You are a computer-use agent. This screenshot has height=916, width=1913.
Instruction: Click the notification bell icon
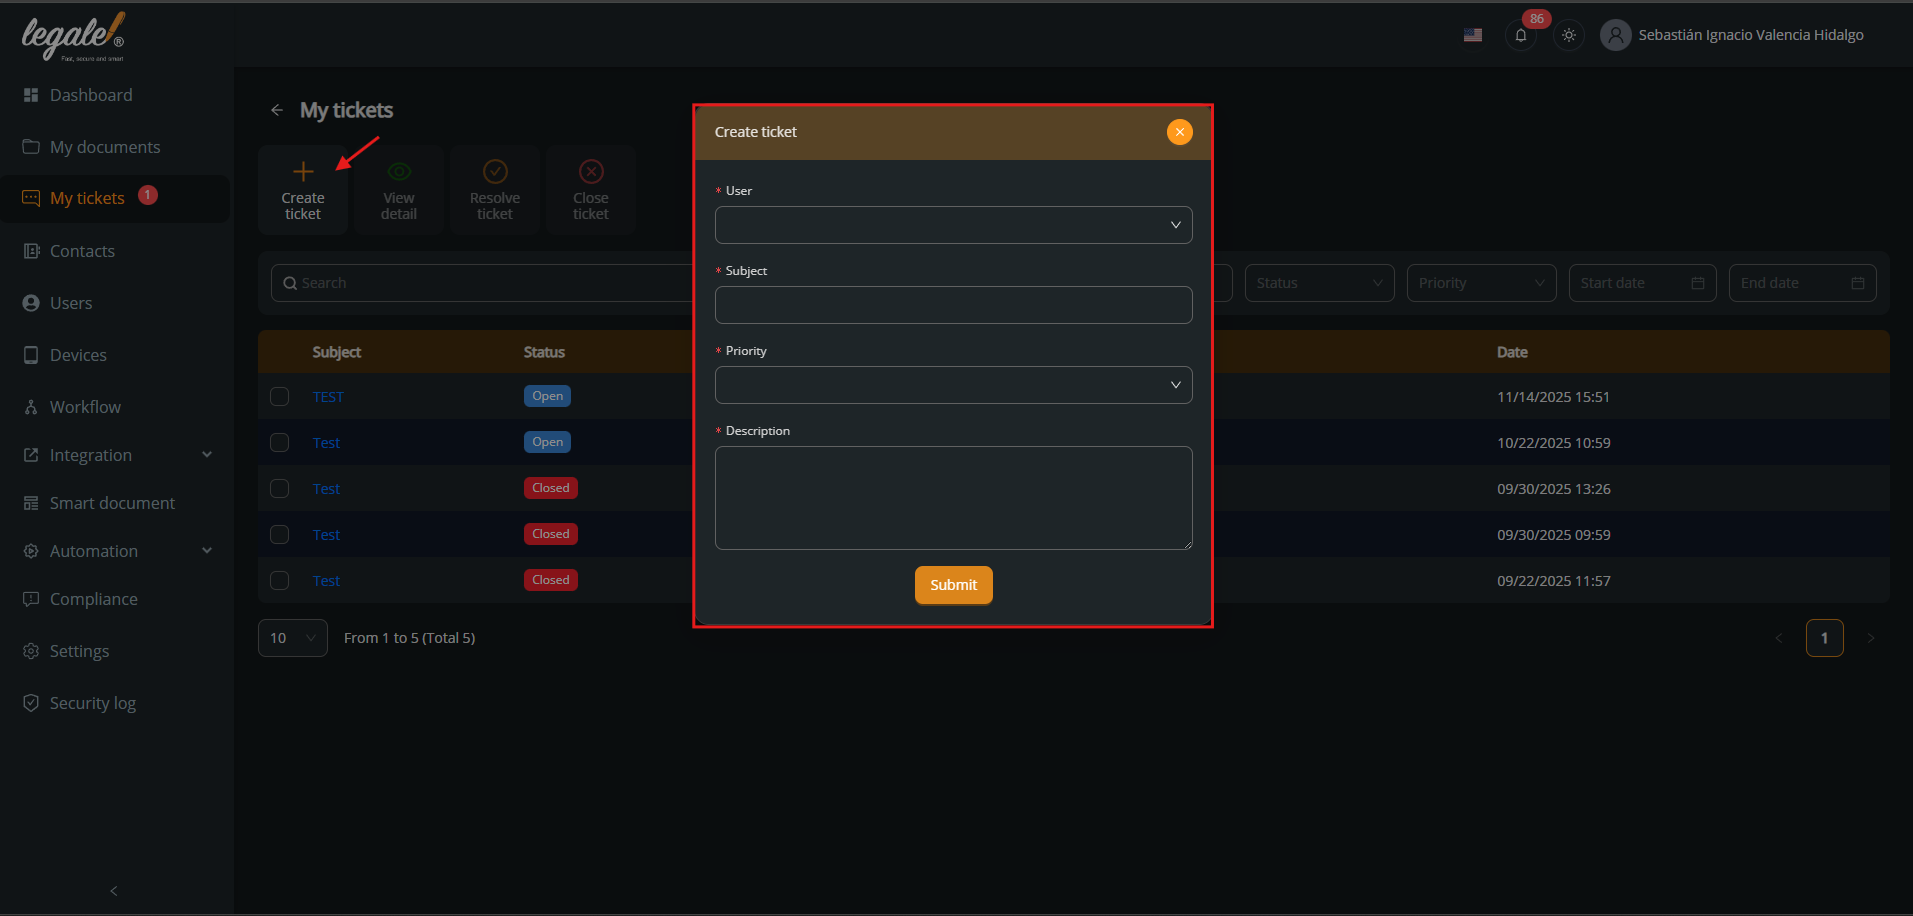[x=1520, y=35]
